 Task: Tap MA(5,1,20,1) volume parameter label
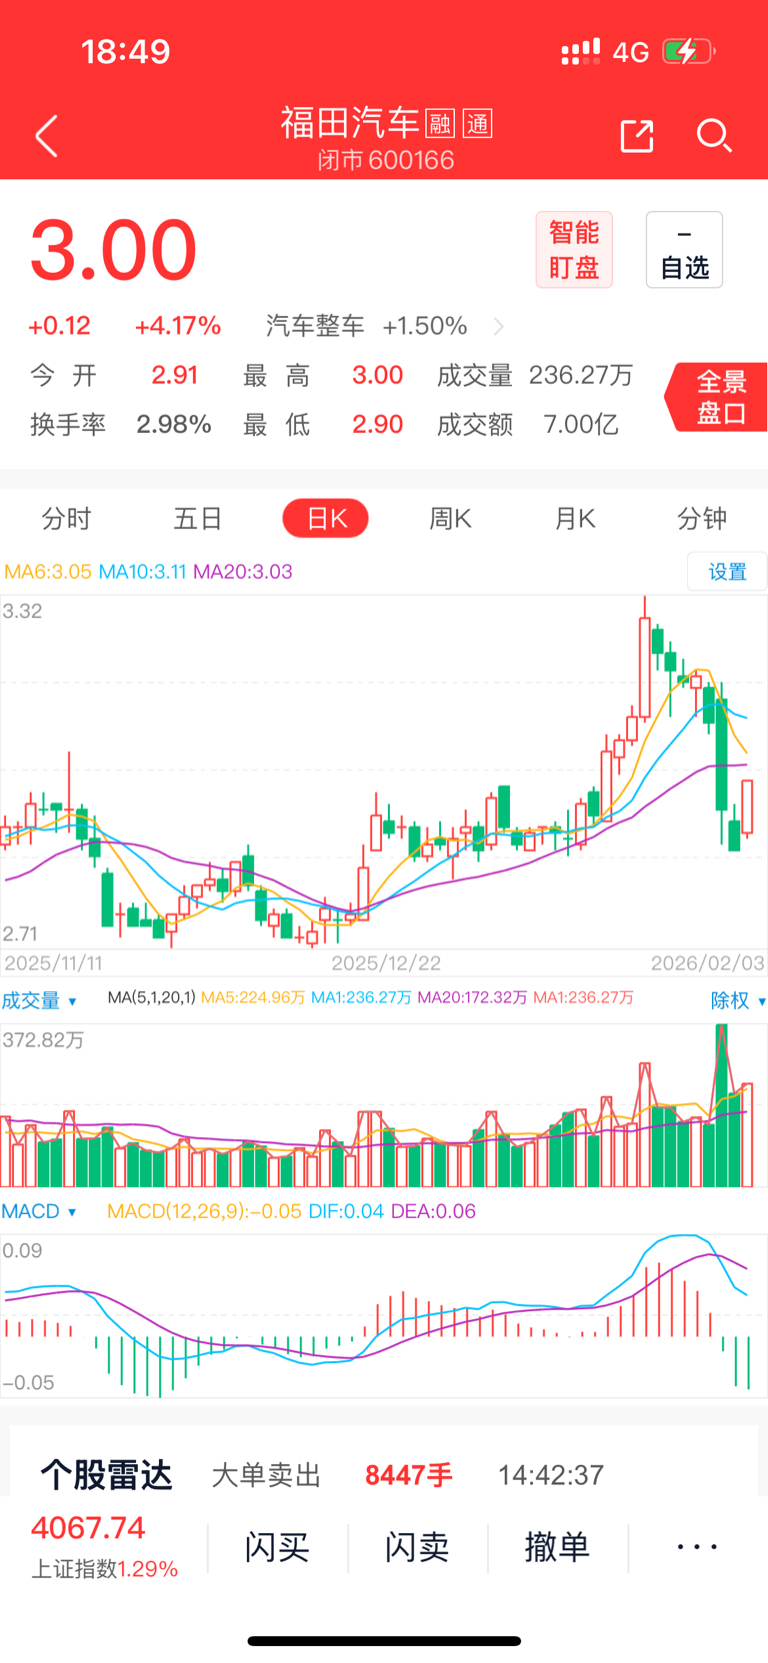point(151,998)
